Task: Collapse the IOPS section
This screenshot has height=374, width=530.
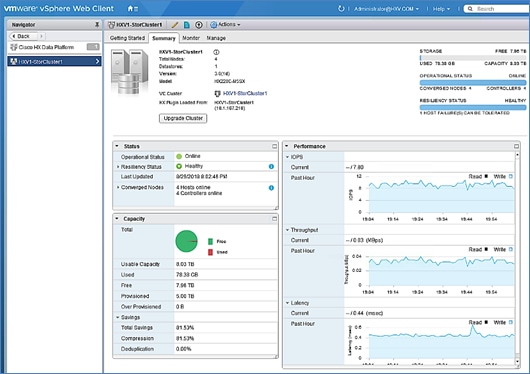Action: [288, 157]
